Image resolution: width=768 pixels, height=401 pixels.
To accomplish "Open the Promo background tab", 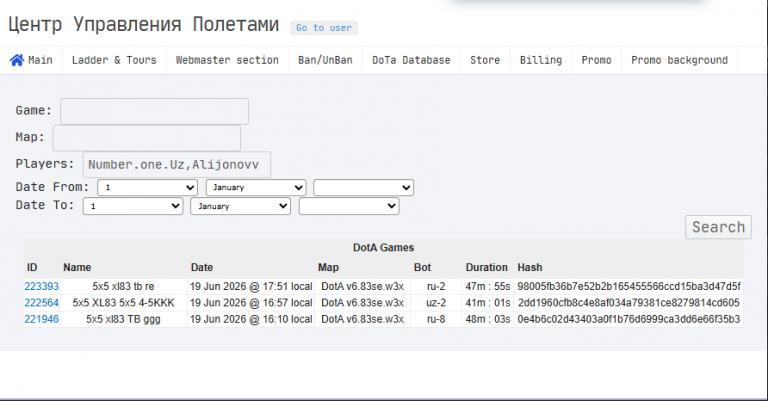I will click(679, 60).
